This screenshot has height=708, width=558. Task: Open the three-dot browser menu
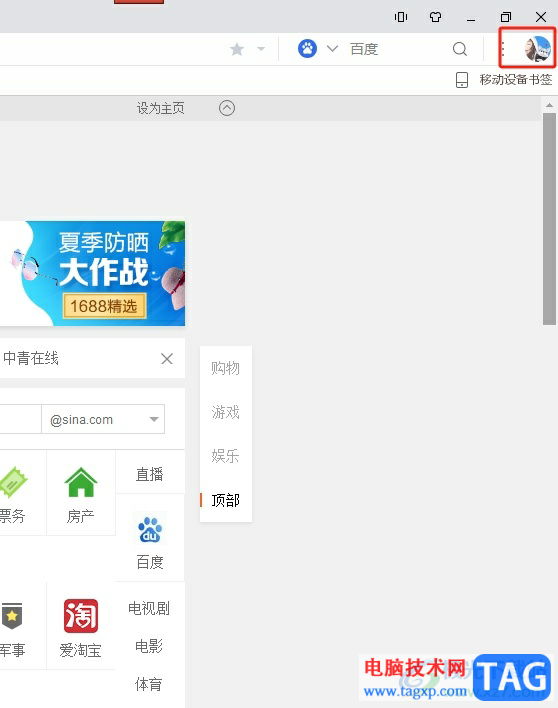[503, 48]
